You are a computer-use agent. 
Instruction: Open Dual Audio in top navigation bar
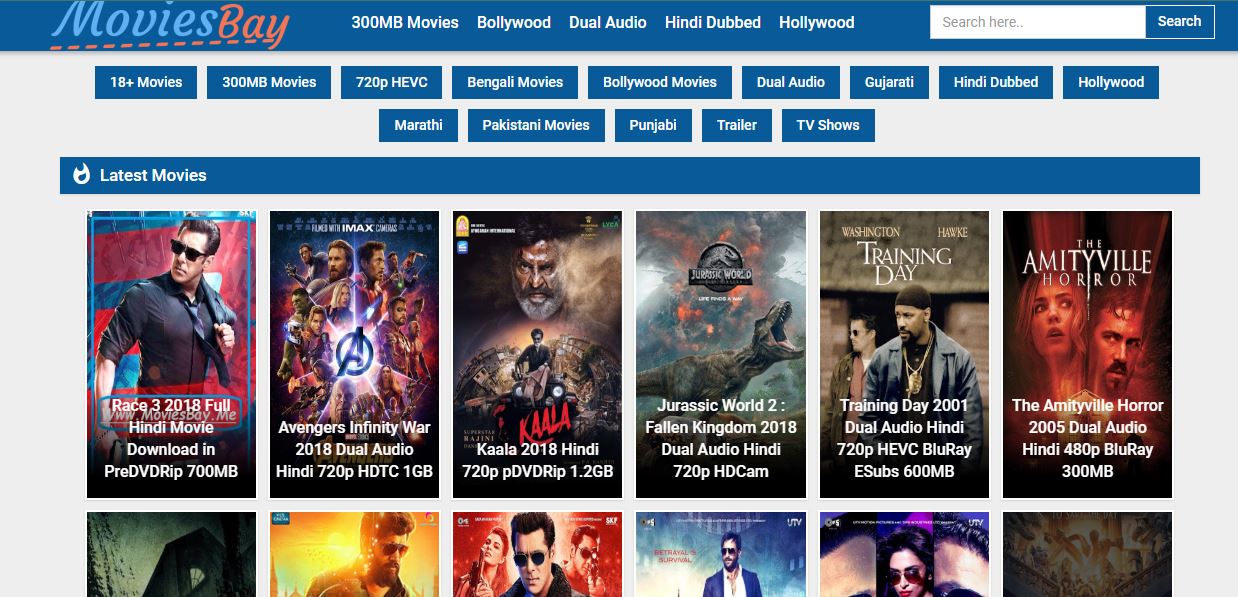pos(608,22)
